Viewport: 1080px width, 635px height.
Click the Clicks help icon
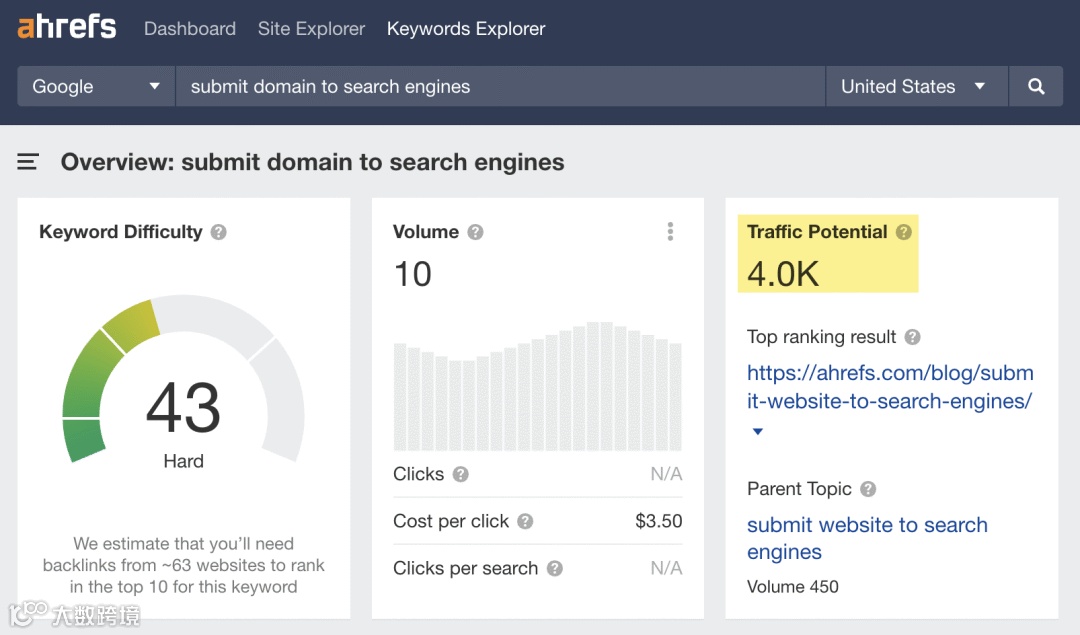pyautogui.click(x=460, y=474)
